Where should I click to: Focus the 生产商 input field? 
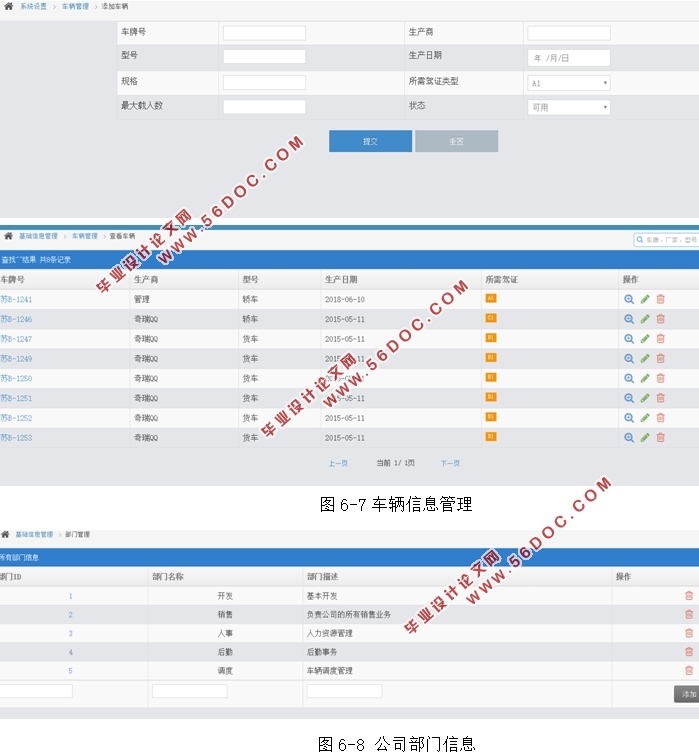coord(569,33)
